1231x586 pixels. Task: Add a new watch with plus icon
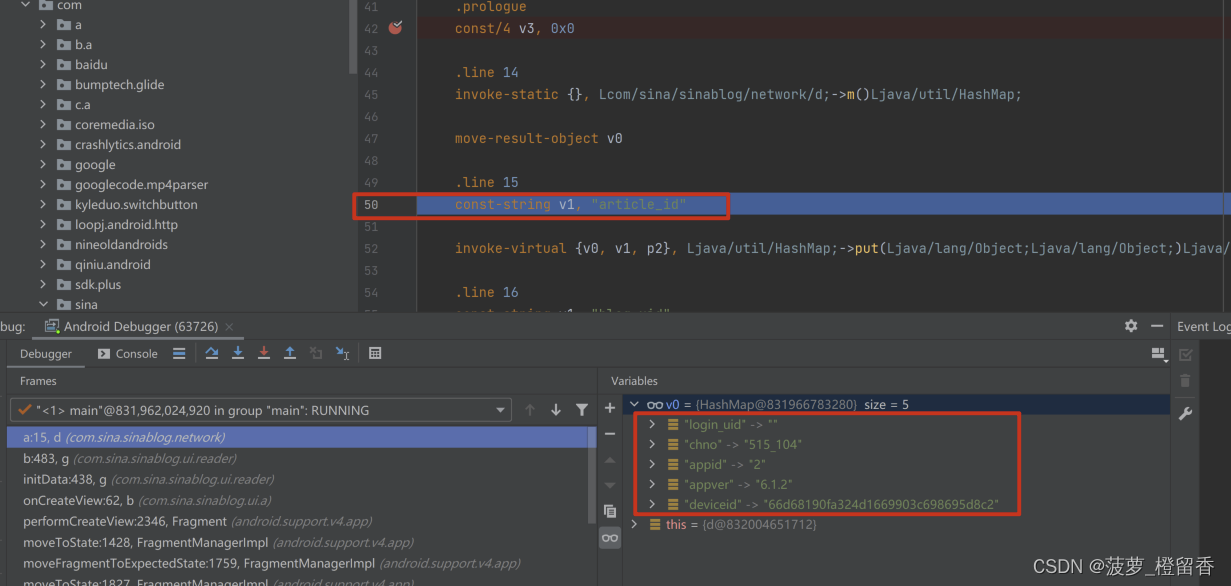(610, 408)
